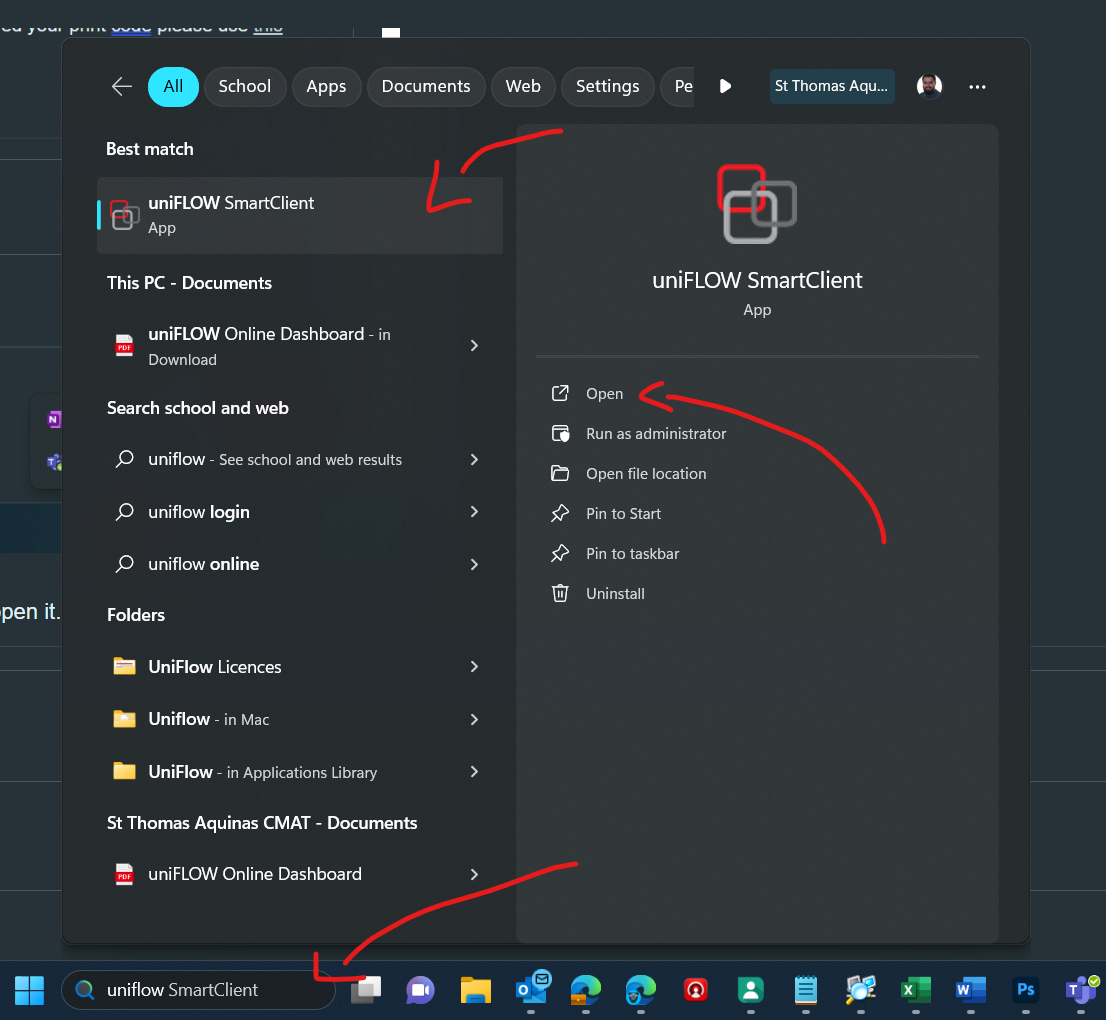Click the taskbar search box
The height and width of the screenshot is (1020, 1106).
pyautogui.click(x=198, y=990)
